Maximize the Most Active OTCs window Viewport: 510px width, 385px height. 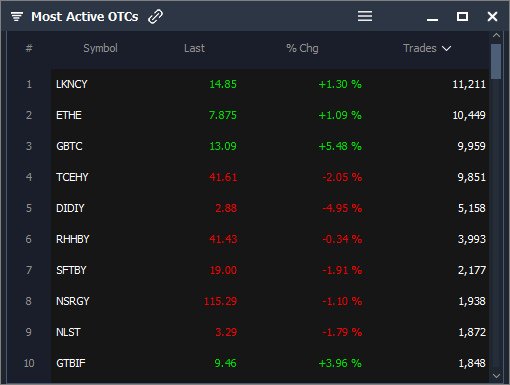(462, 16)
